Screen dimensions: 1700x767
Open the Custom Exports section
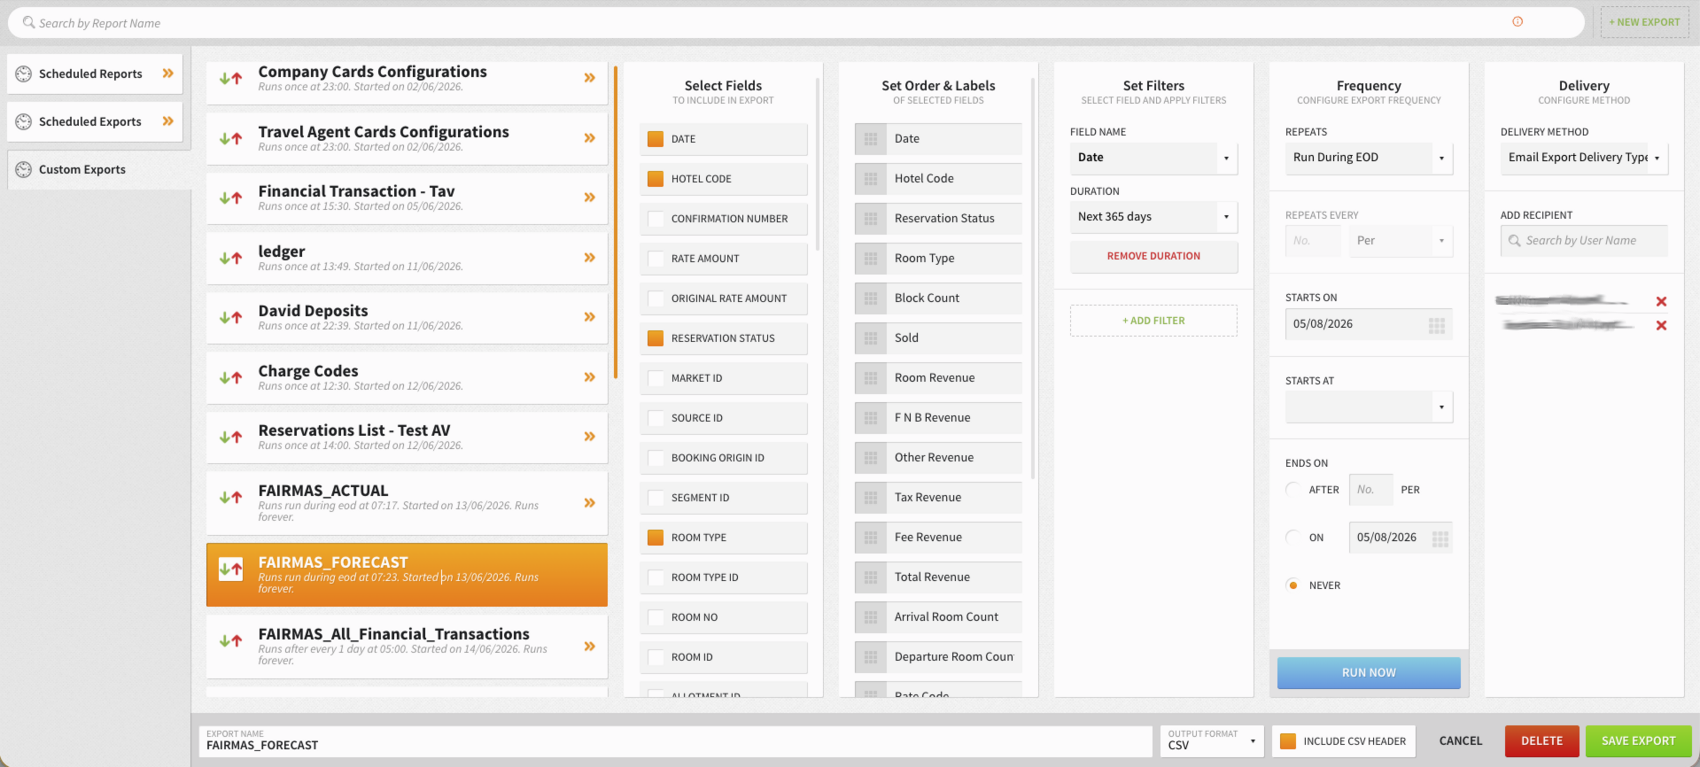[98, 170]
